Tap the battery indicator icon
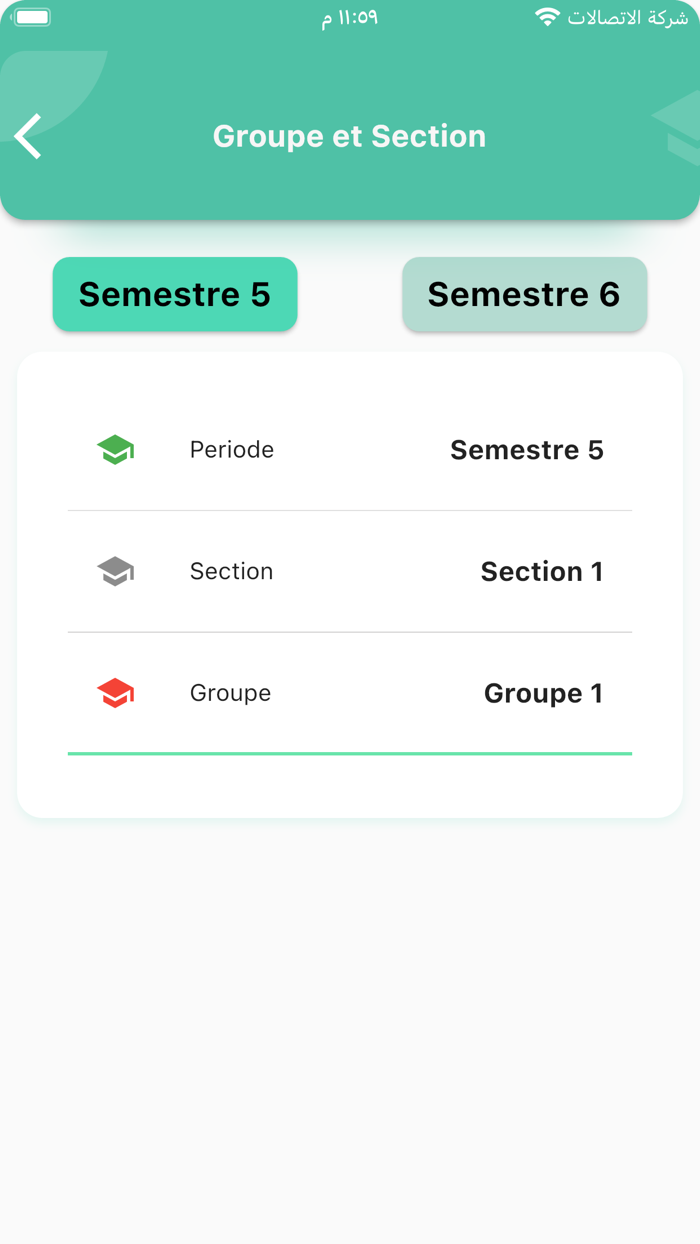The height and width of the screenshot is (1244, 700). [32, 17]
